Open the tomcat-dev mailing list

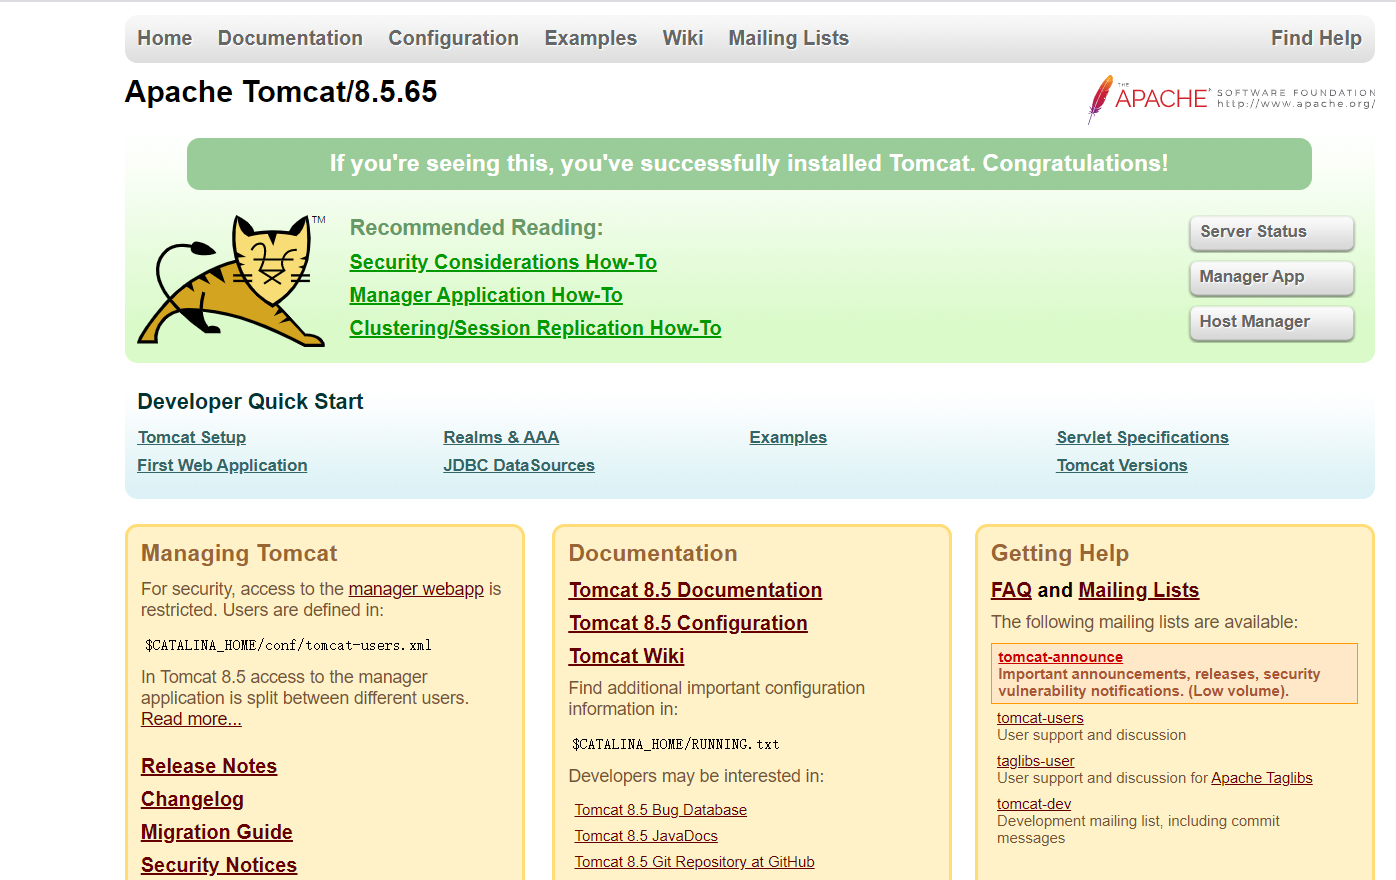coord(1034,804)
